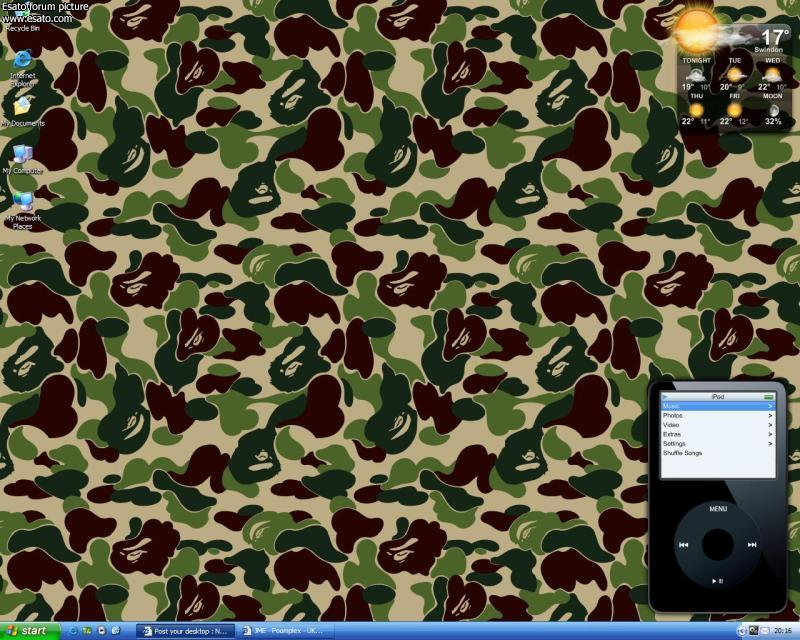This screenshot has width=800, height=640.
Task: Choose Shuffle Songs on the iPod
Action: point(683,453)
